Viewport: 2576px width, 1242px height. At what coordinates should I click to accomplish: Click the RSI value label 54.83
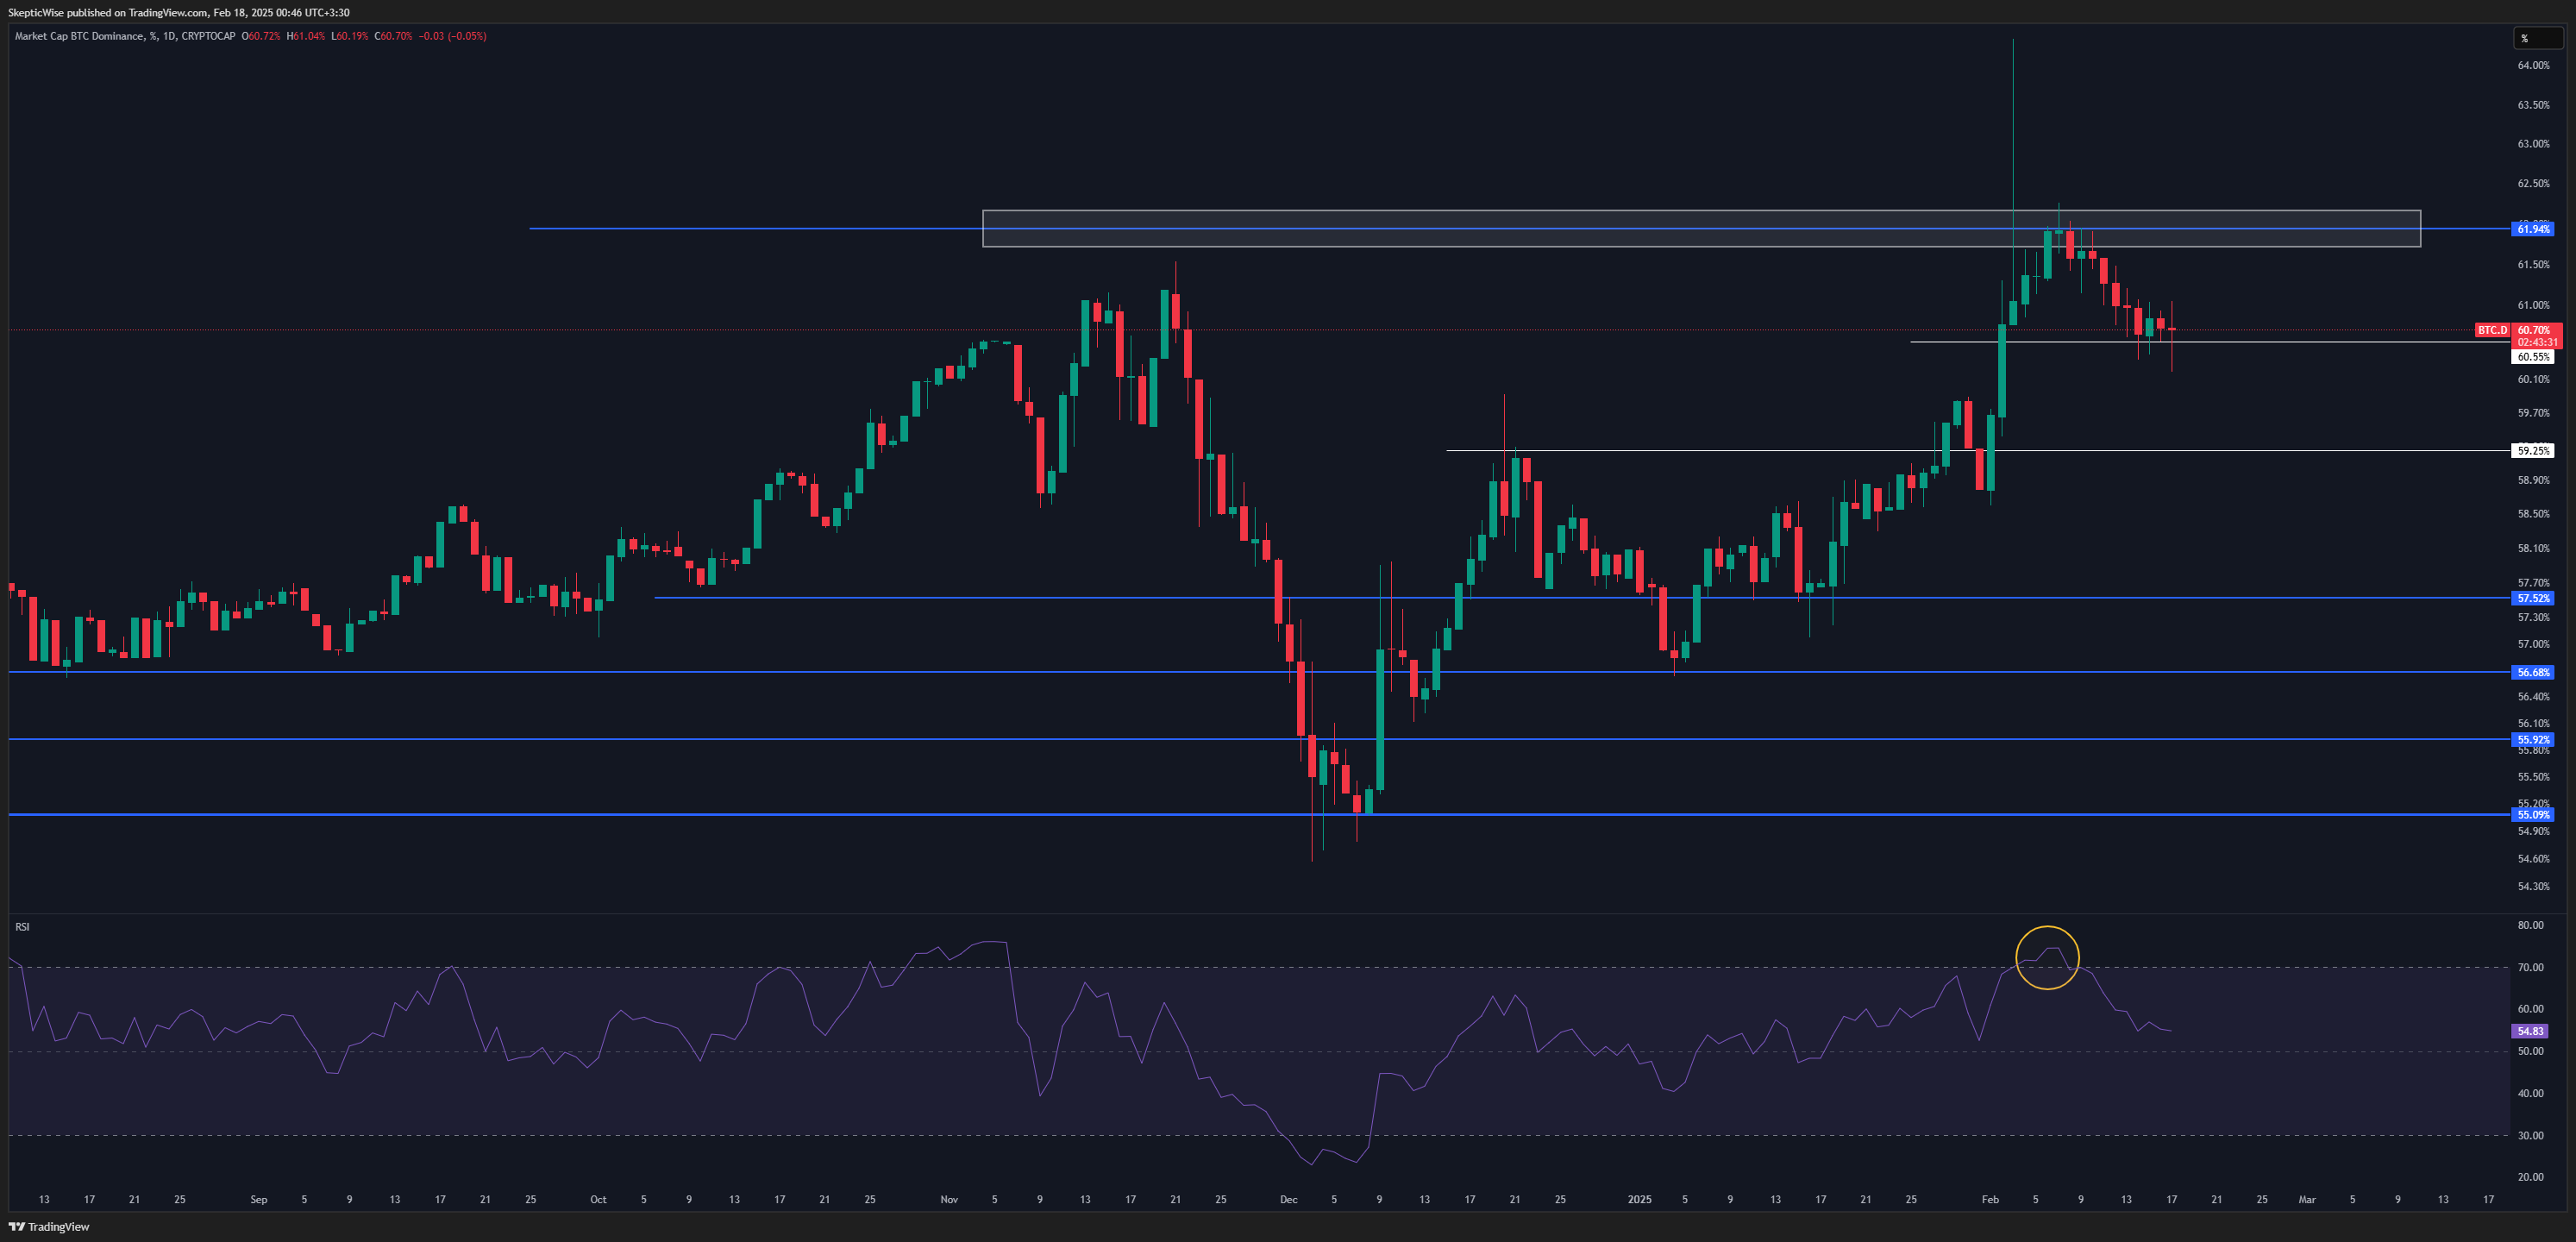tap(2530, 1031)
